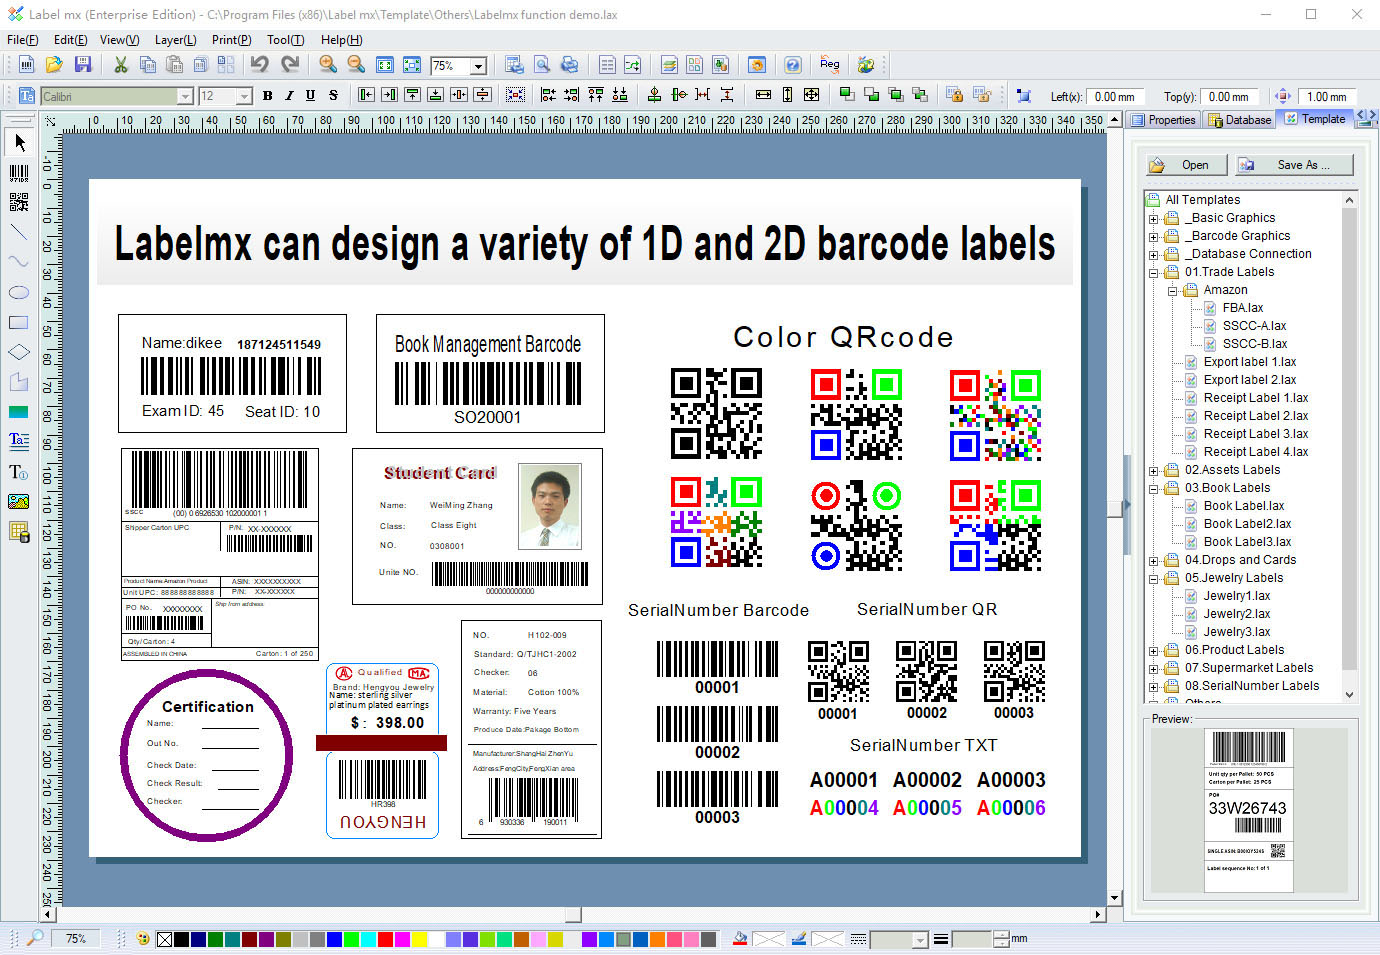Open print preview magnifier icon
The width and height of the screenshot is (1380, 955).
coord(542,65)
